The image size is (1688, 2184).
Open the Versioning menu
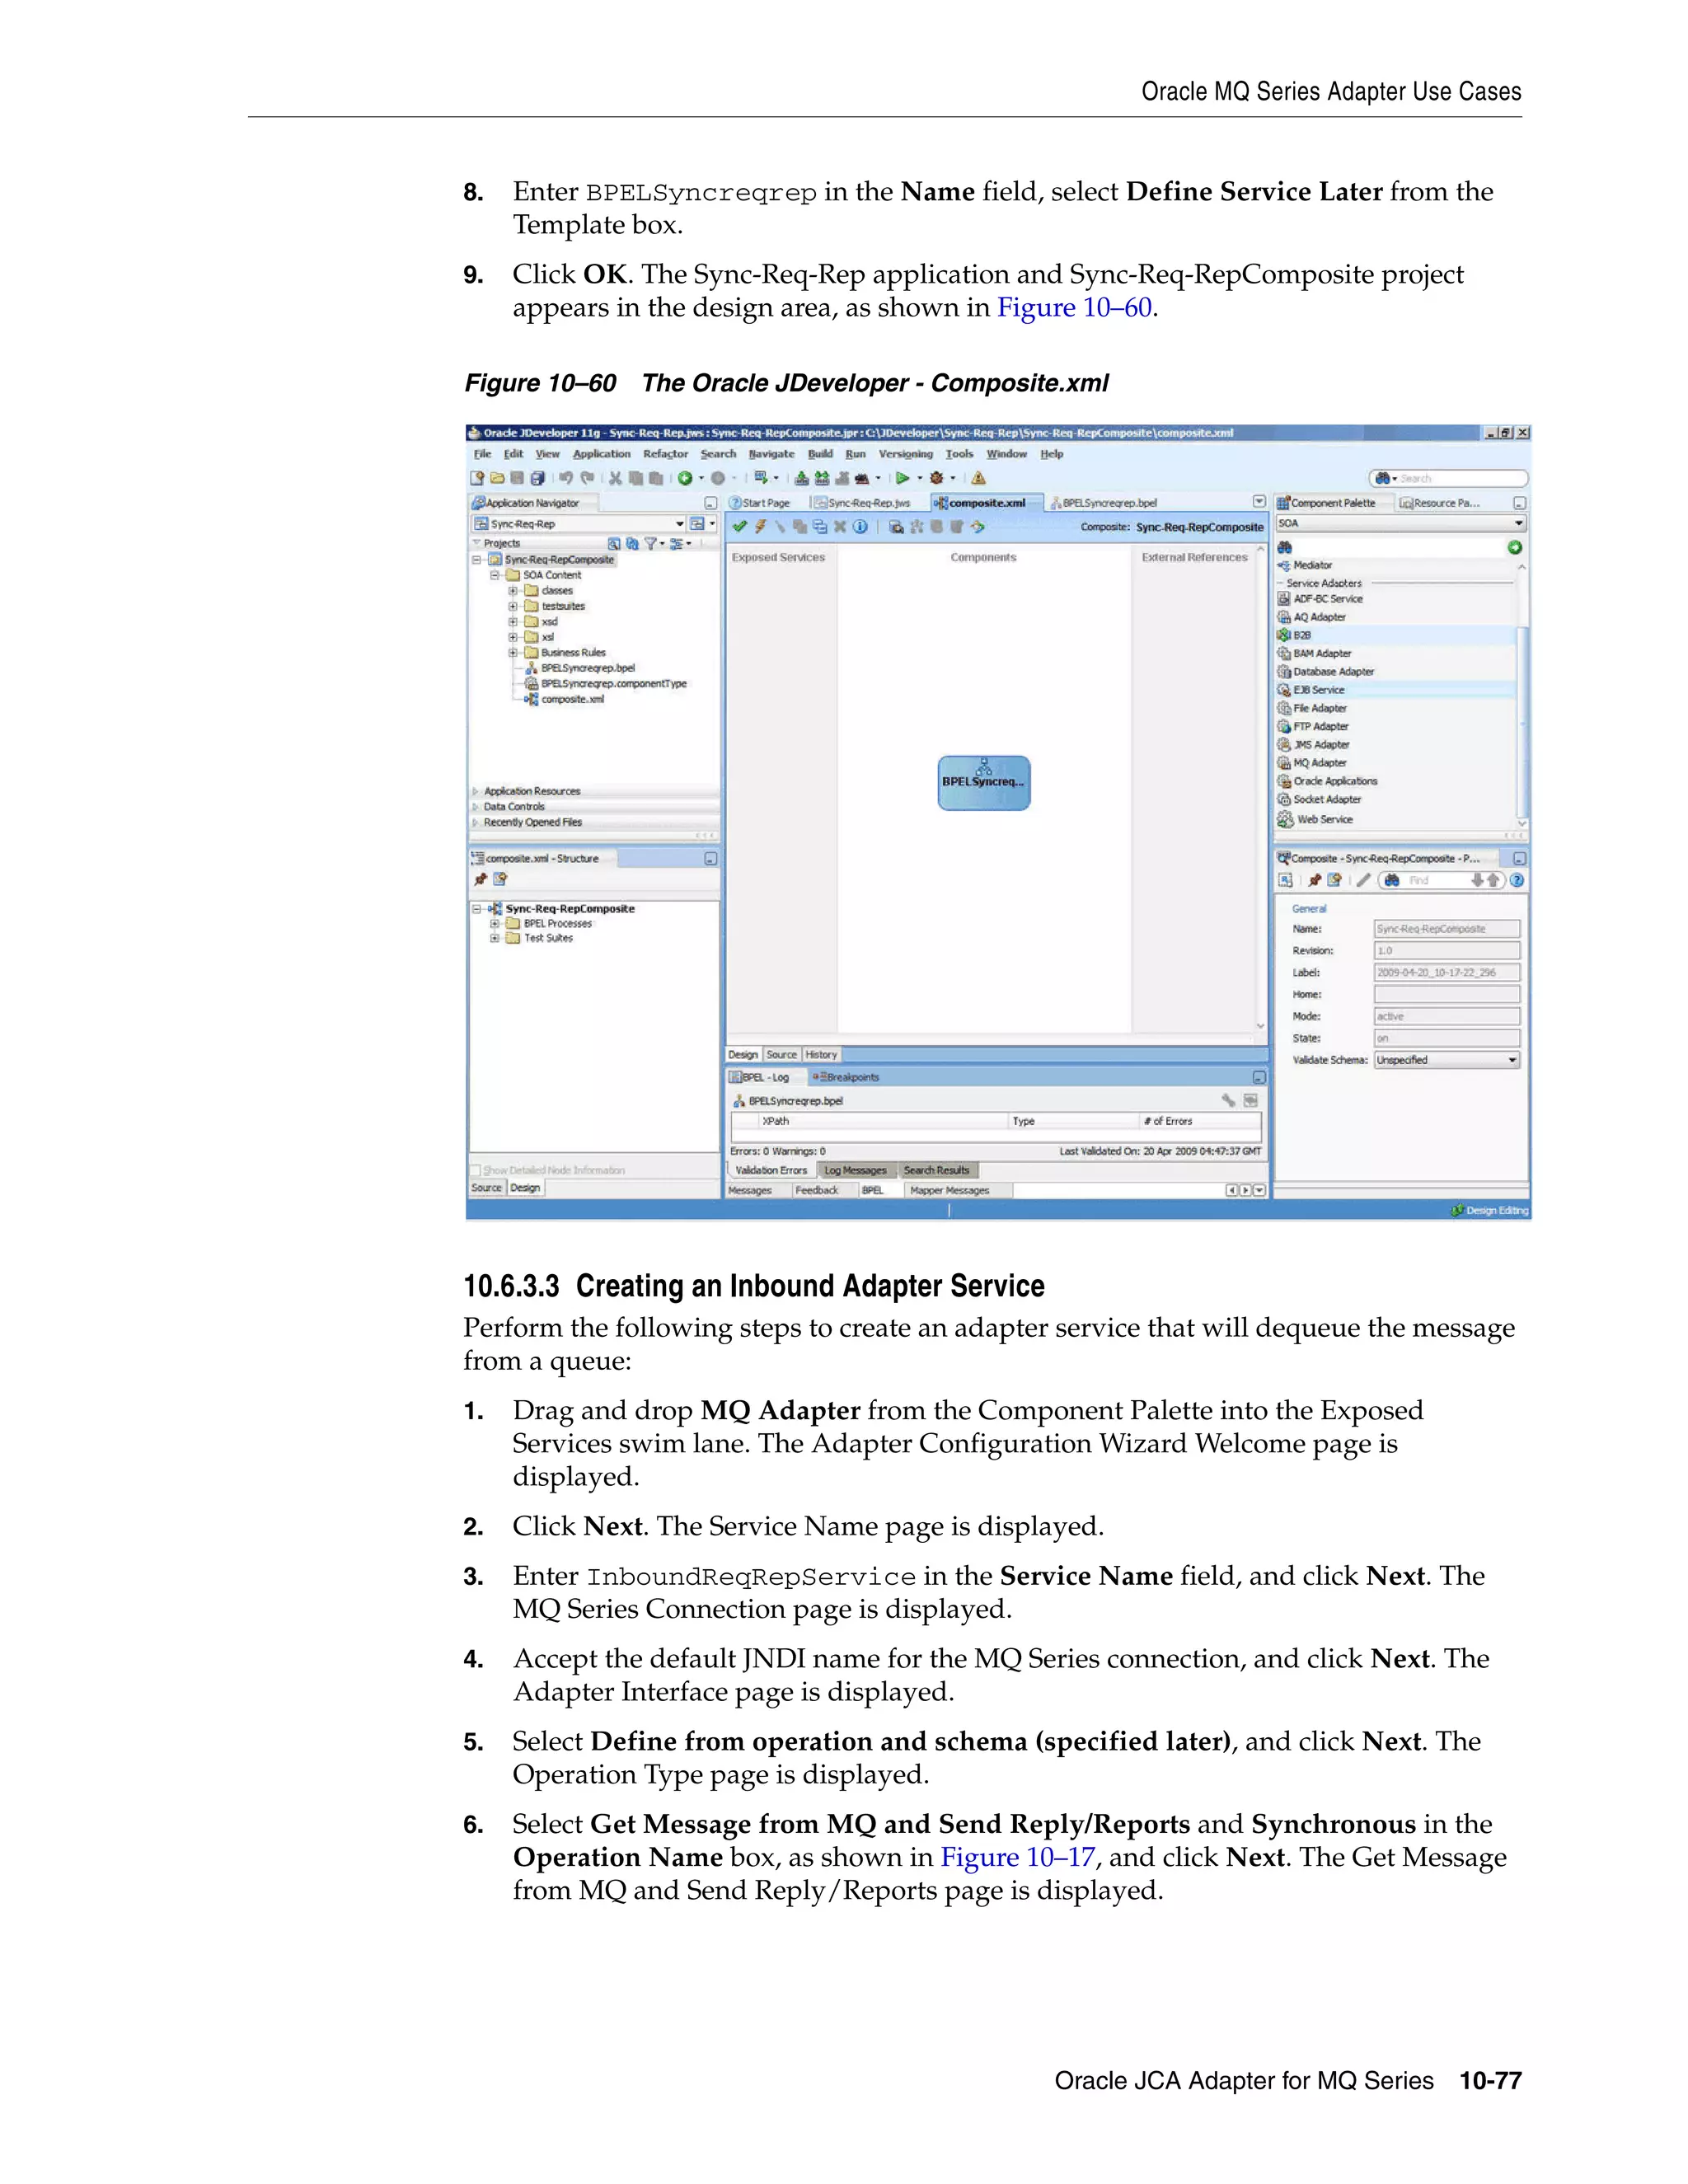pos(905,454)
